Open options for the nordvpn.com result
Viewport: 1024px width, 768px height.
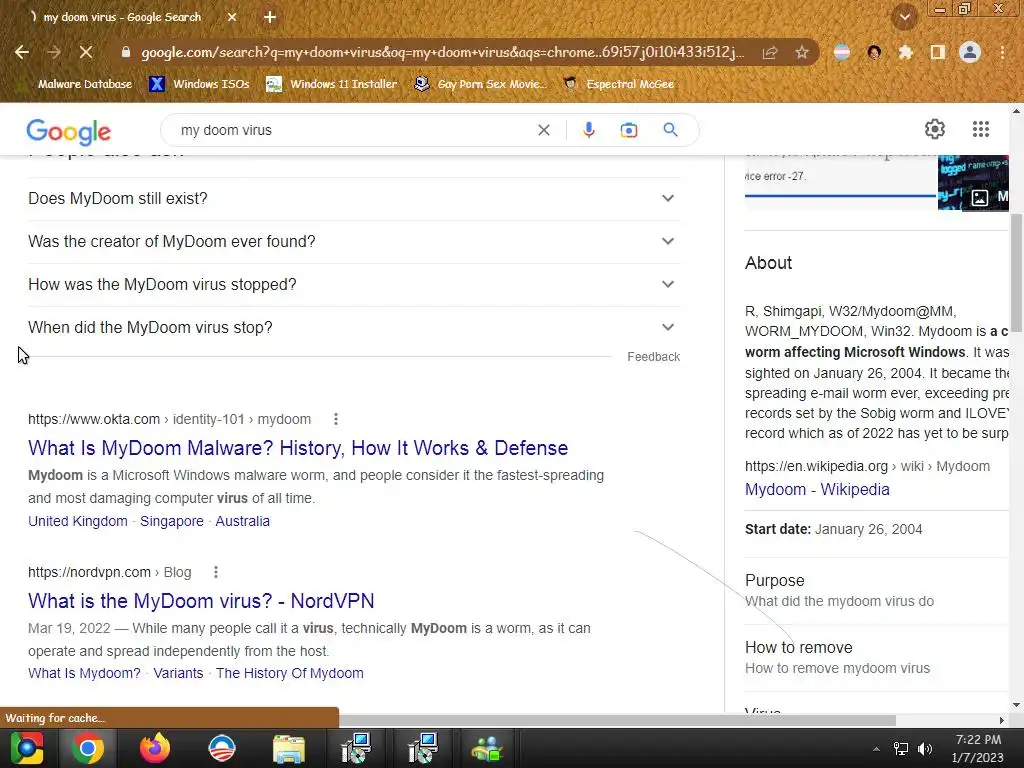[x=216, y=572]
